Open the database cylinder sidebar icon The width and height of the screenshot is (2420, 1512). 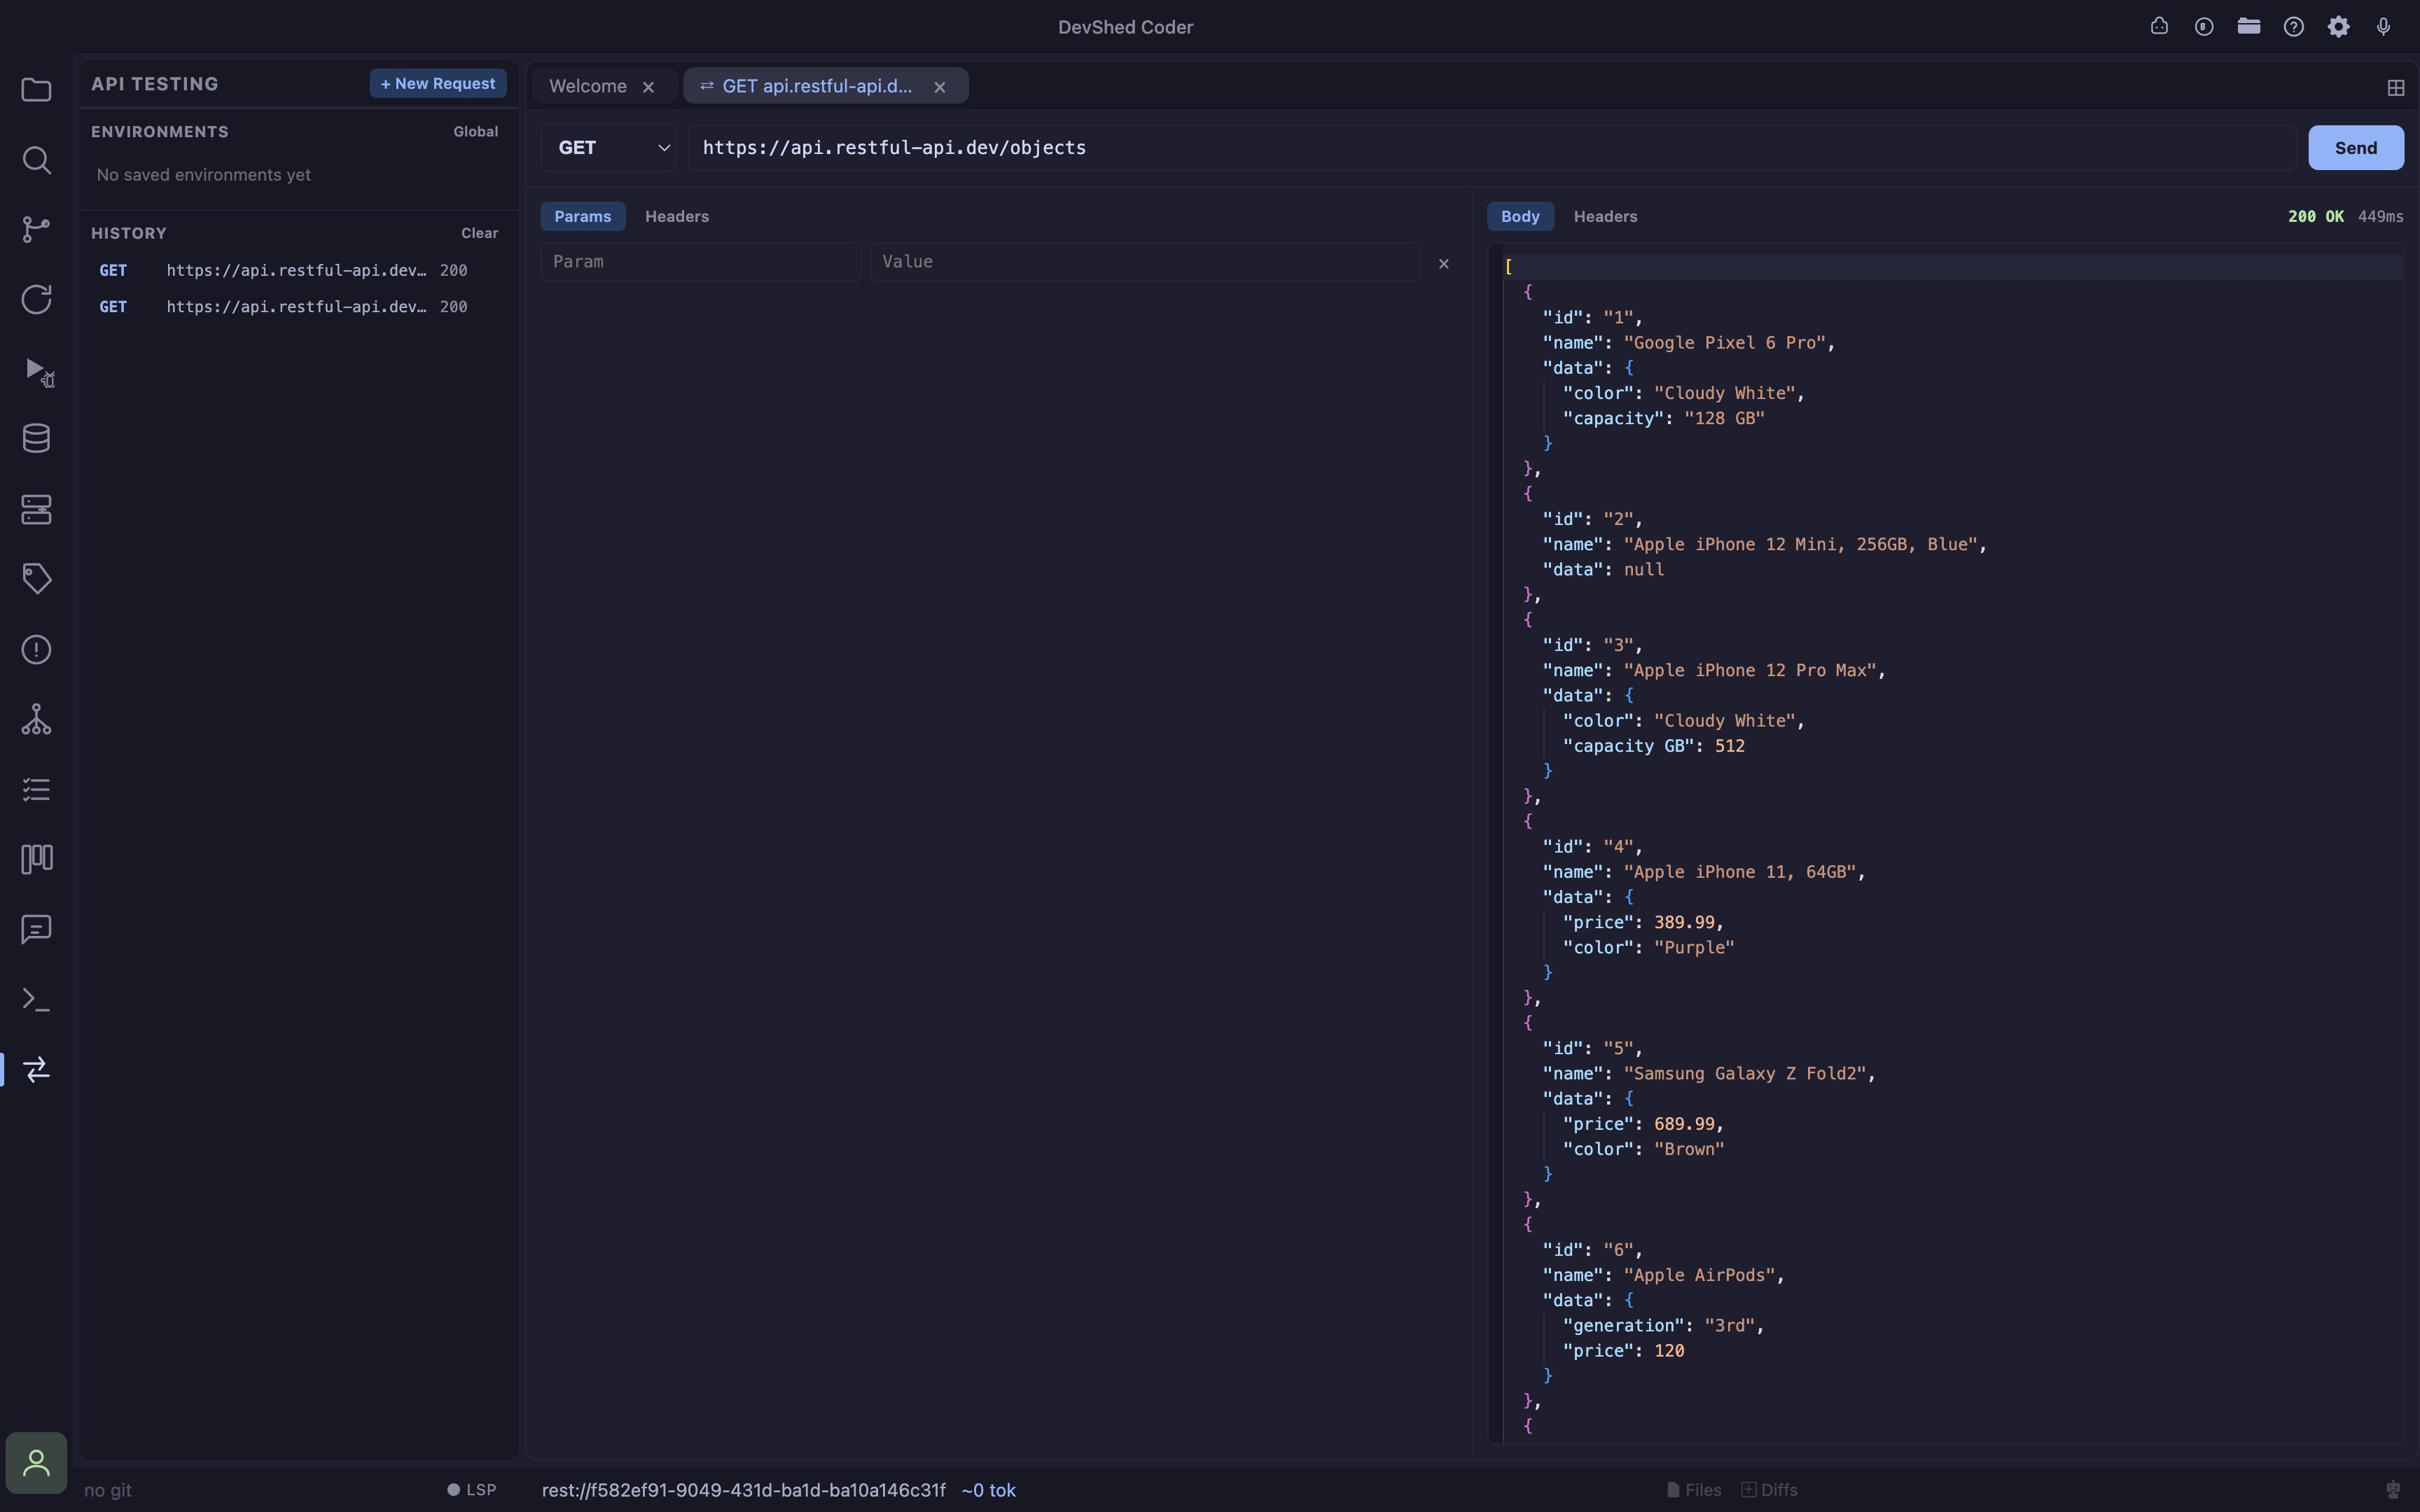(36, 439)
